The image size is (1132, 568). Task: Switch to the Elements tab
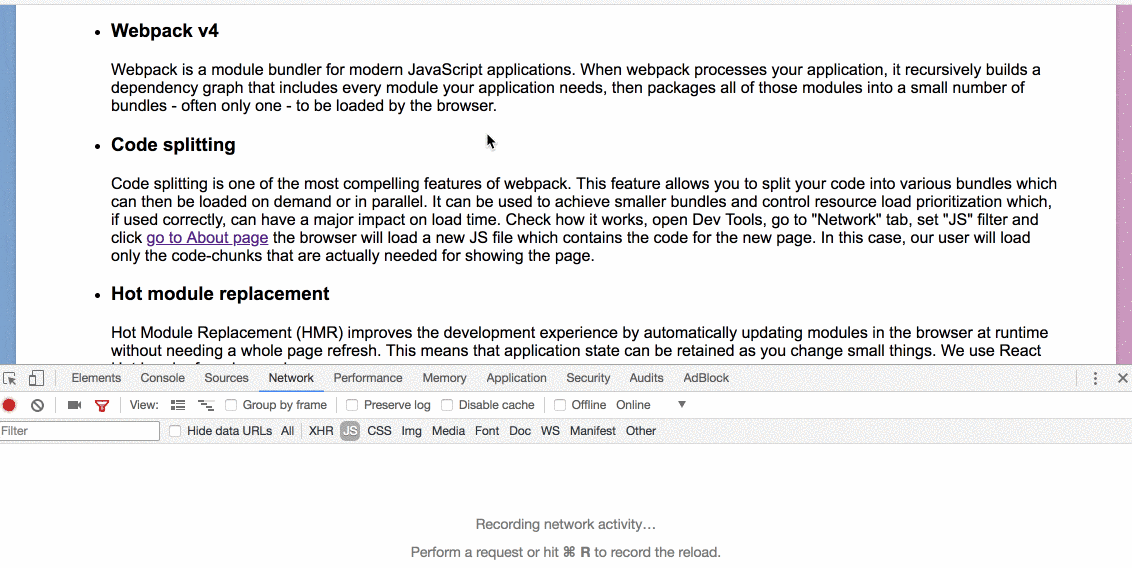point(96,378)
